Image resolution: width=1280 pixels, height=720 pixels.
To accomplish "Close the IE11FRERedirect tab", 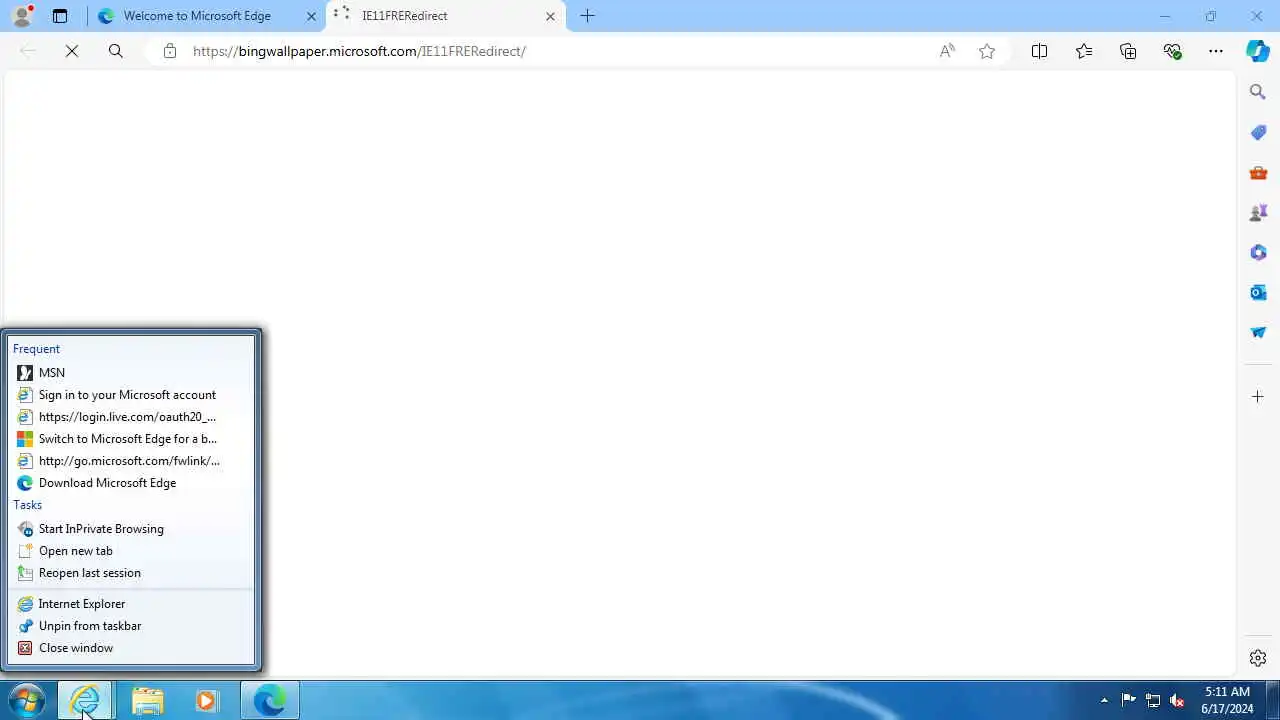I will tap(550, 16).
